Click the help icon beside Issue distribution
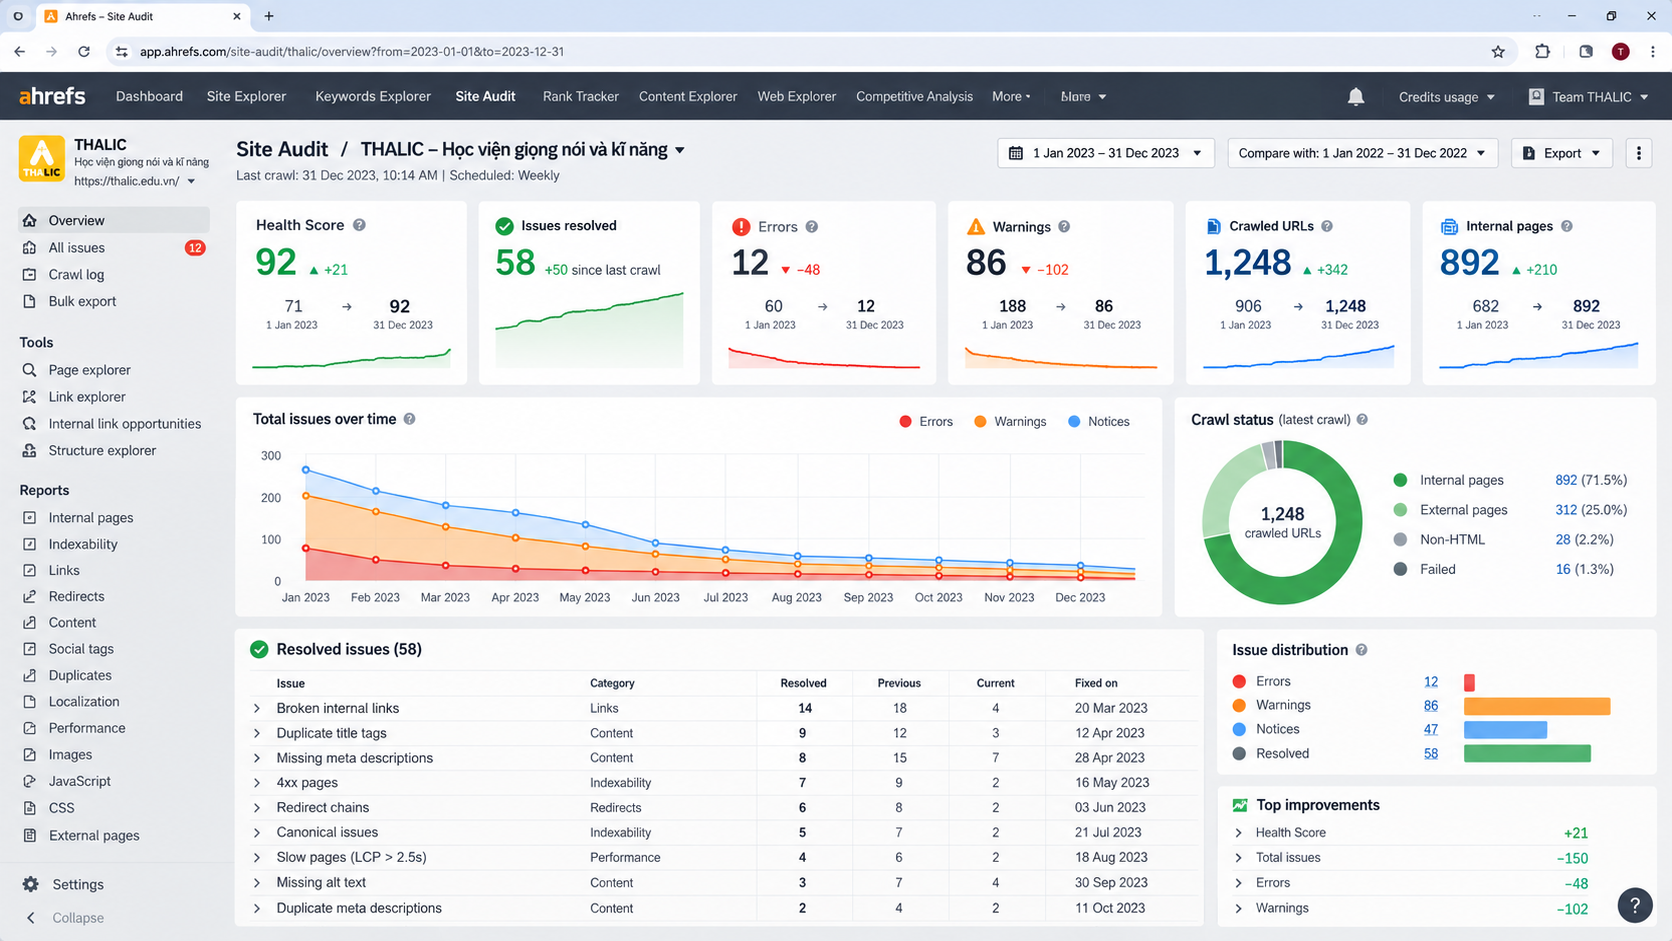Screen dimensions: 1672x941 point(1361,650)
